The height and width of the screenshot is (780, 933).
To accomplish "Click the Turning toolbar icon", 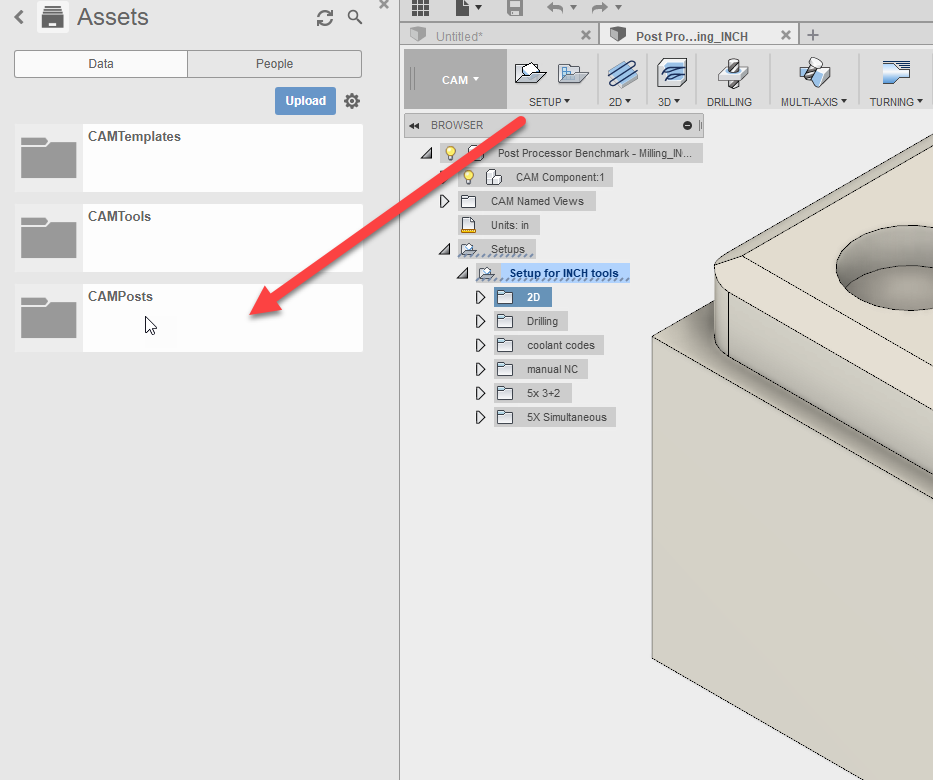I will (x=896, y=73).
